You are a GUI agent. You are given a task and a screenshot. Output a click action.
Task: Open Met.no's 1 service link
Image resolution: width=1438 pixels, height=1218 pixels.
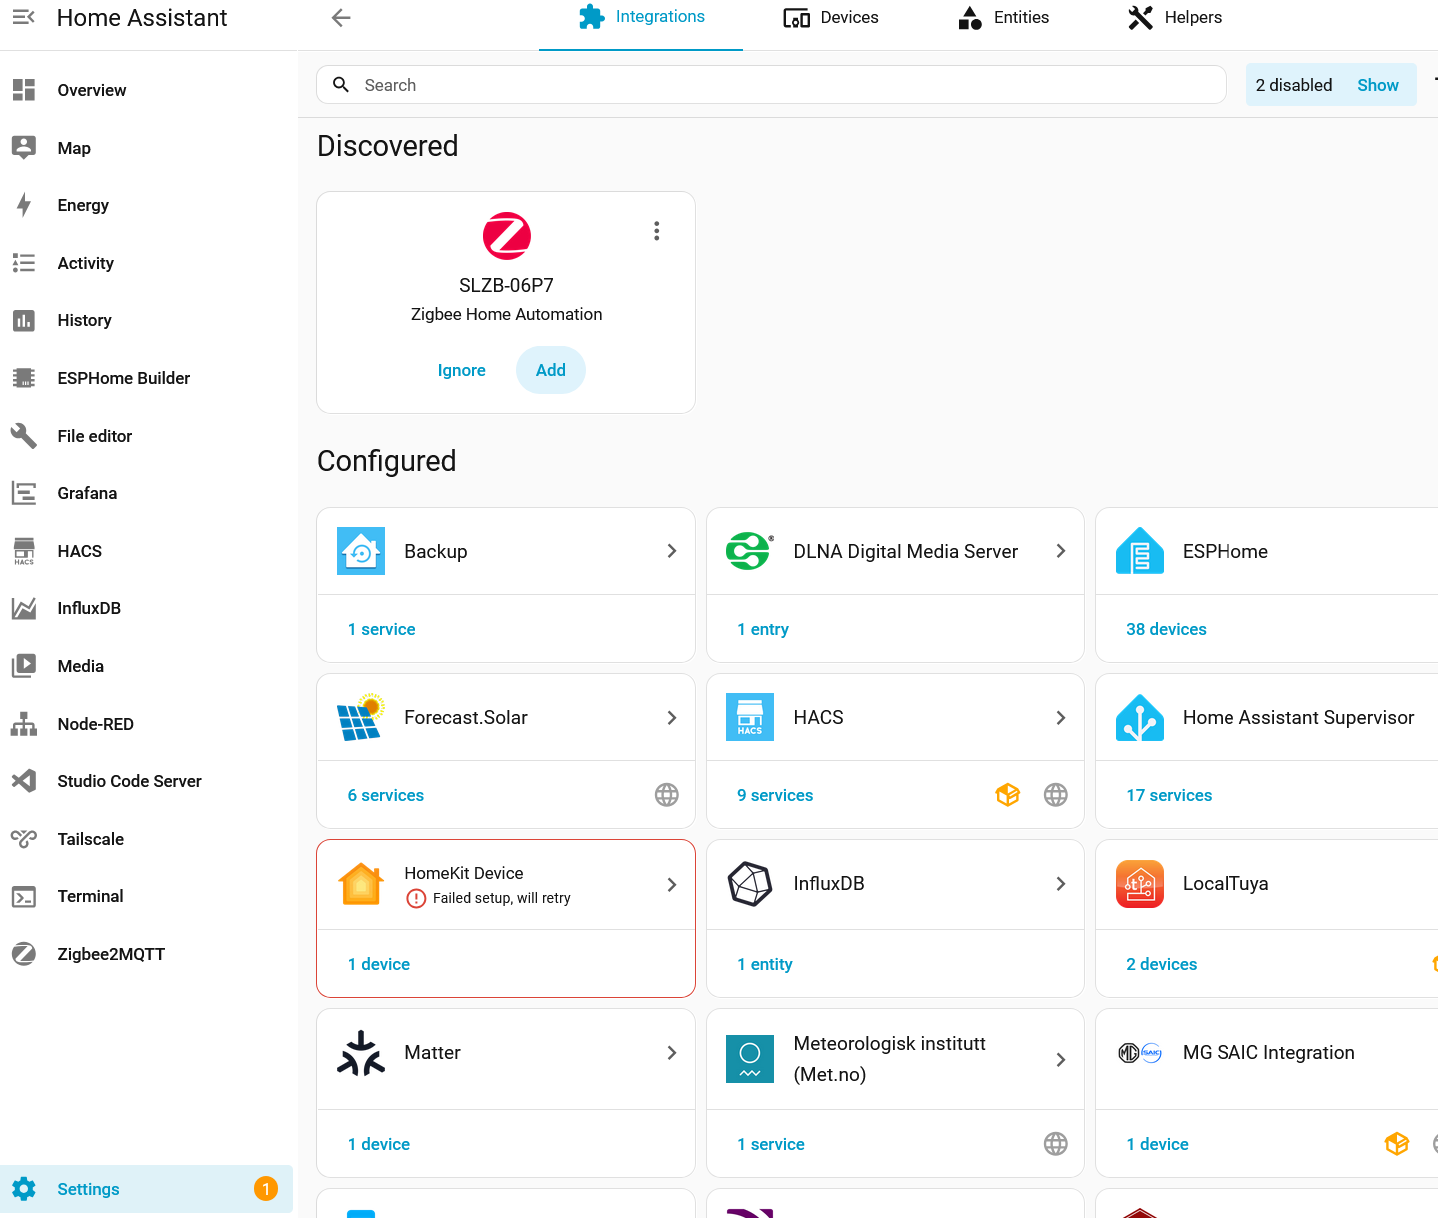coord(771,1144)
